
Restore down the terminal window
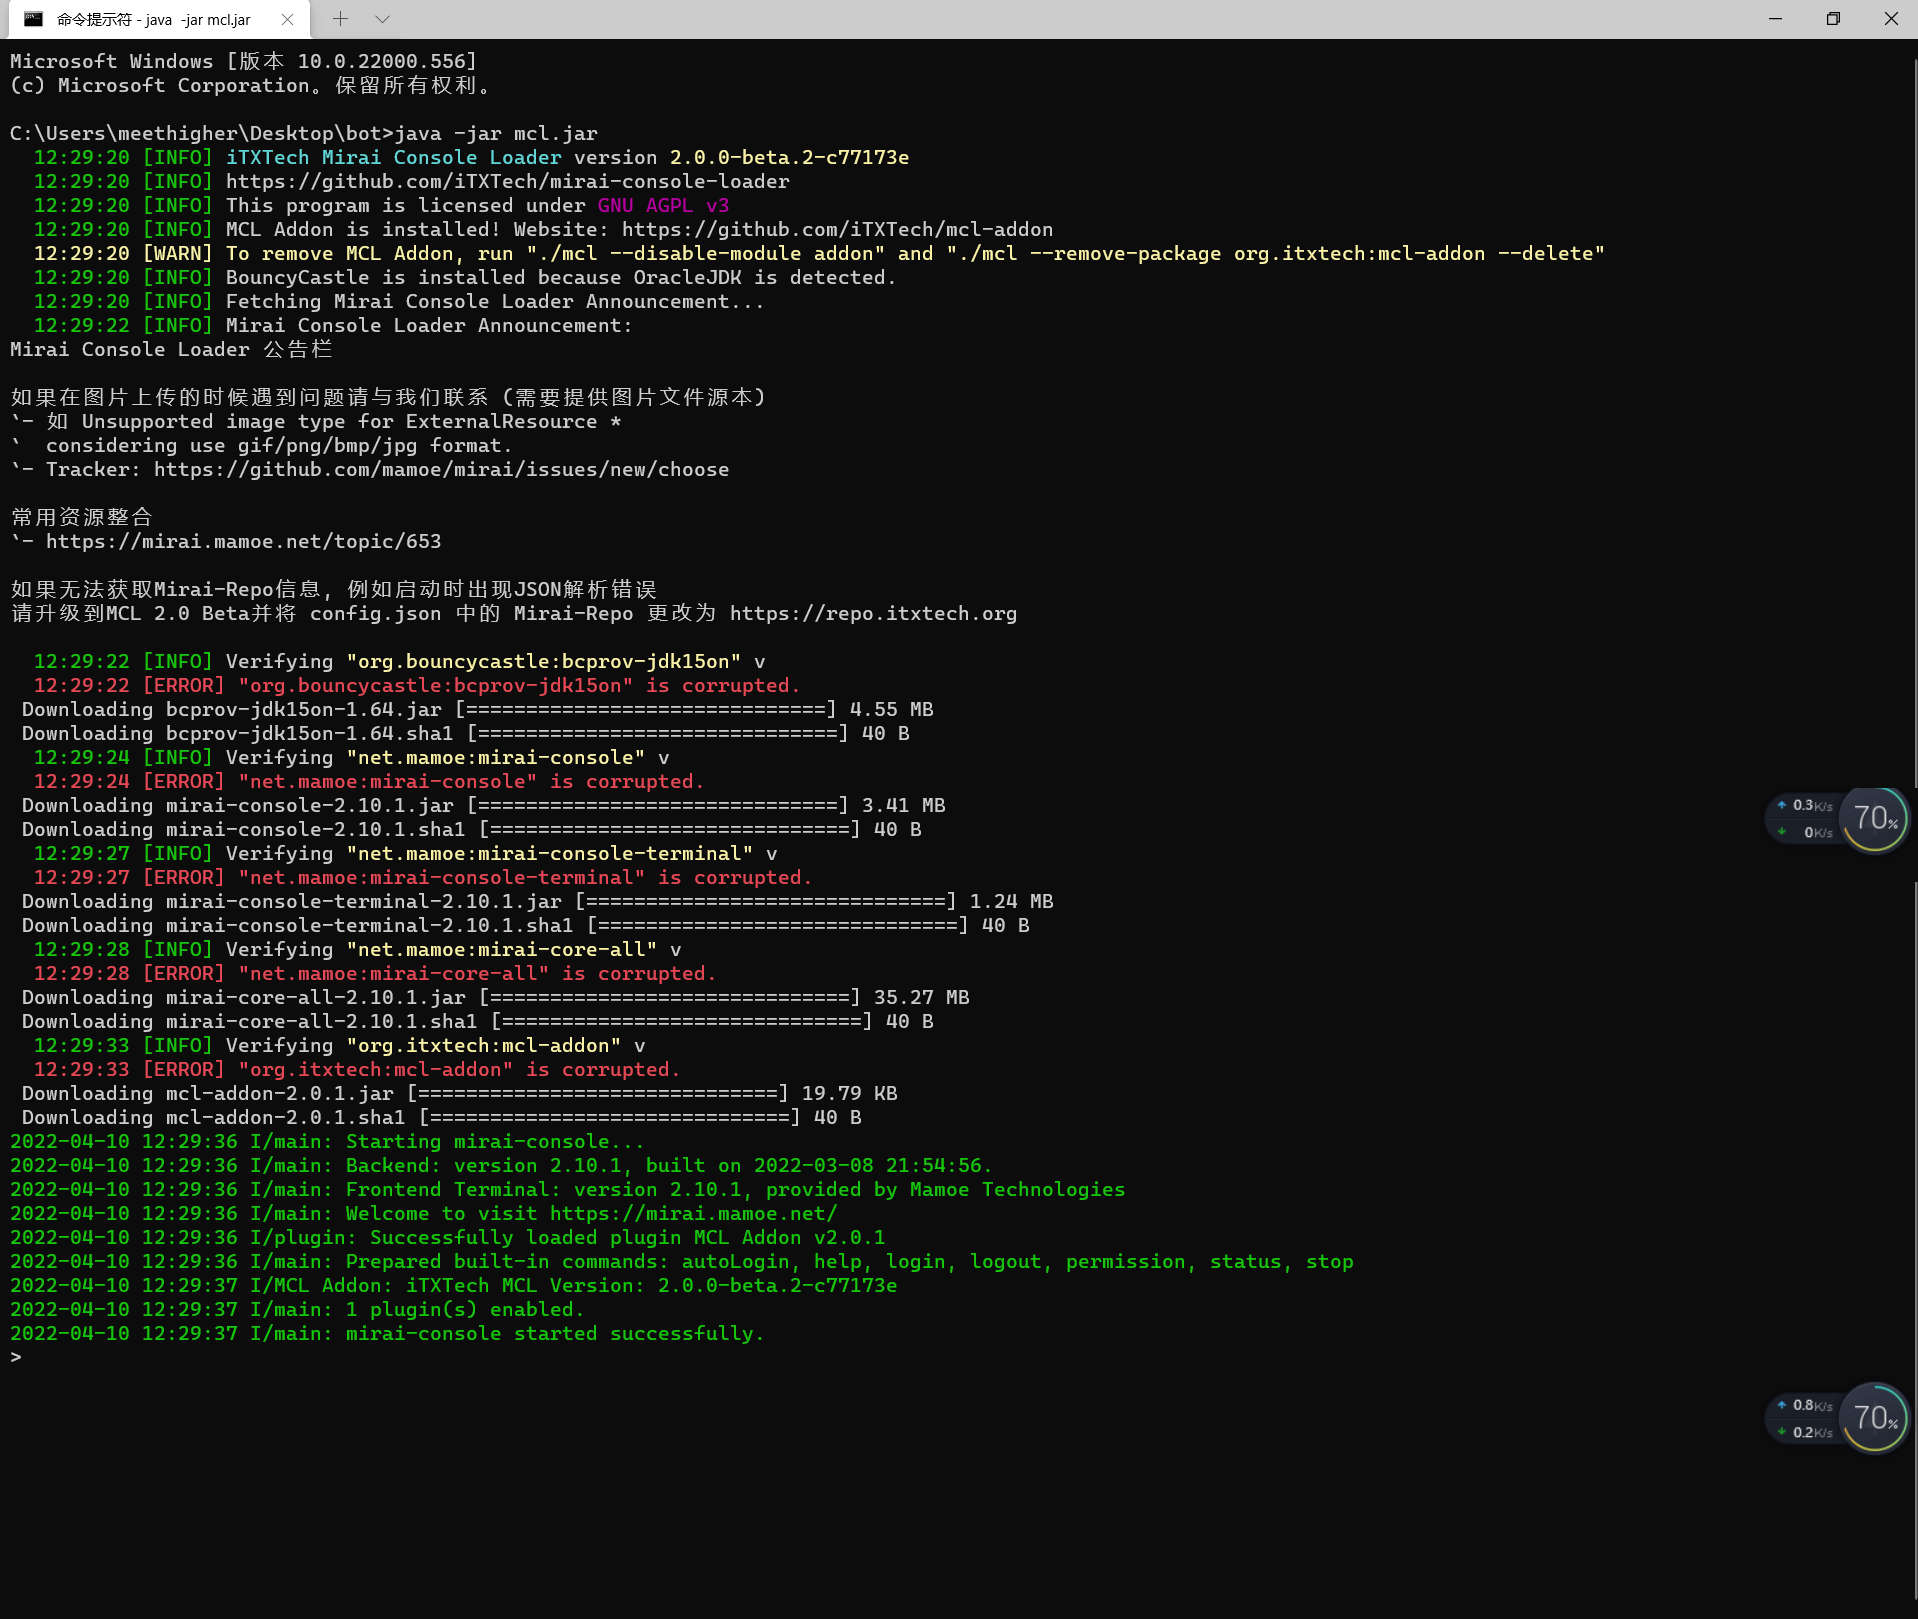click(x=1832, y=19)
